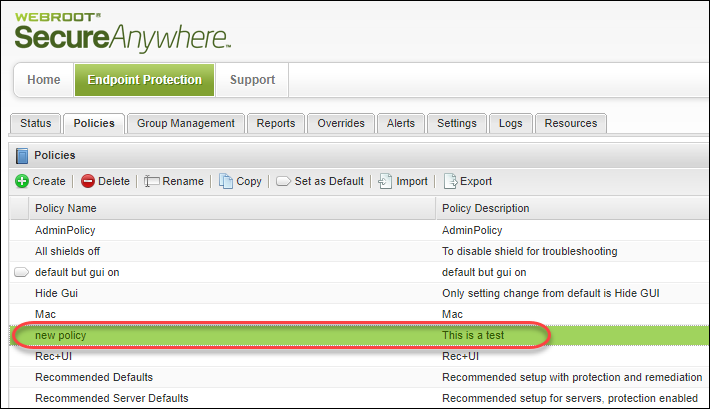Select the Mac policy name

(45, 314)
